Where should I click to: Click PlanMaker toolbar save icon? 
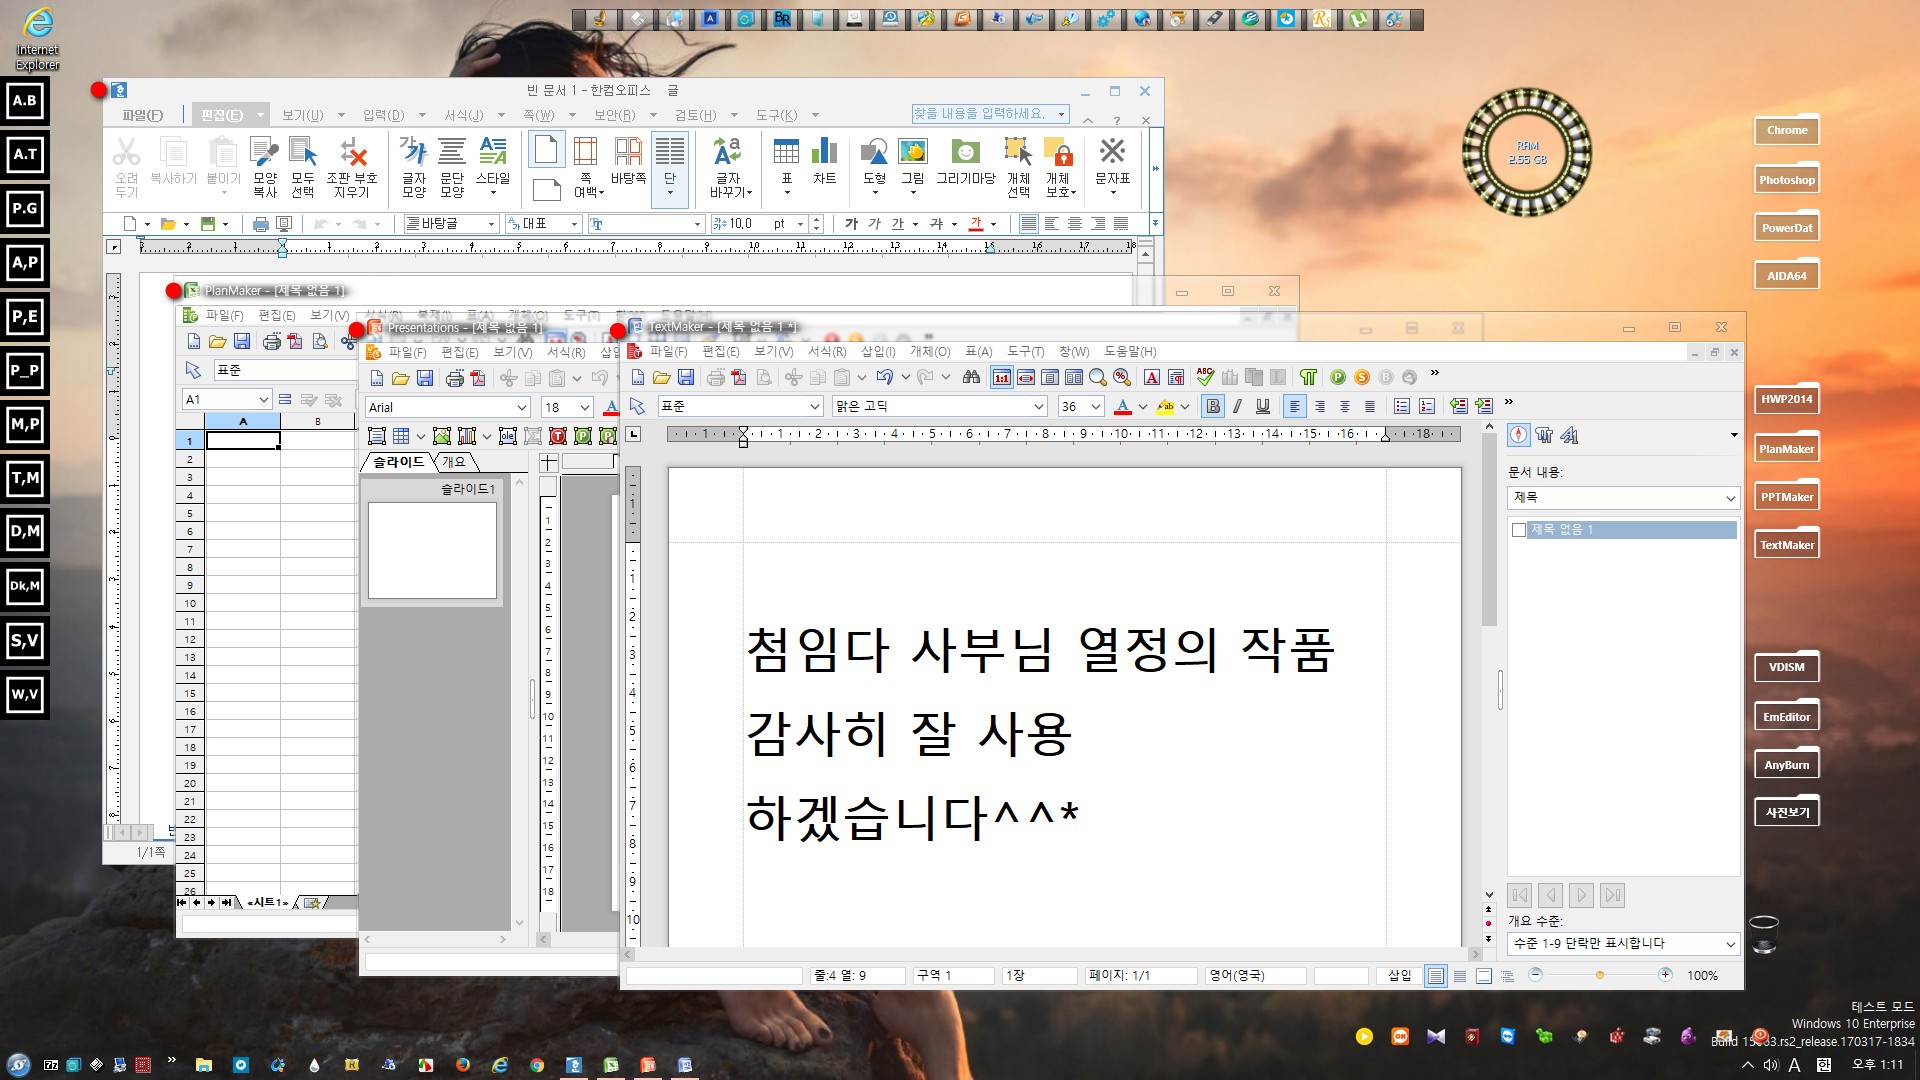[242, 341]
